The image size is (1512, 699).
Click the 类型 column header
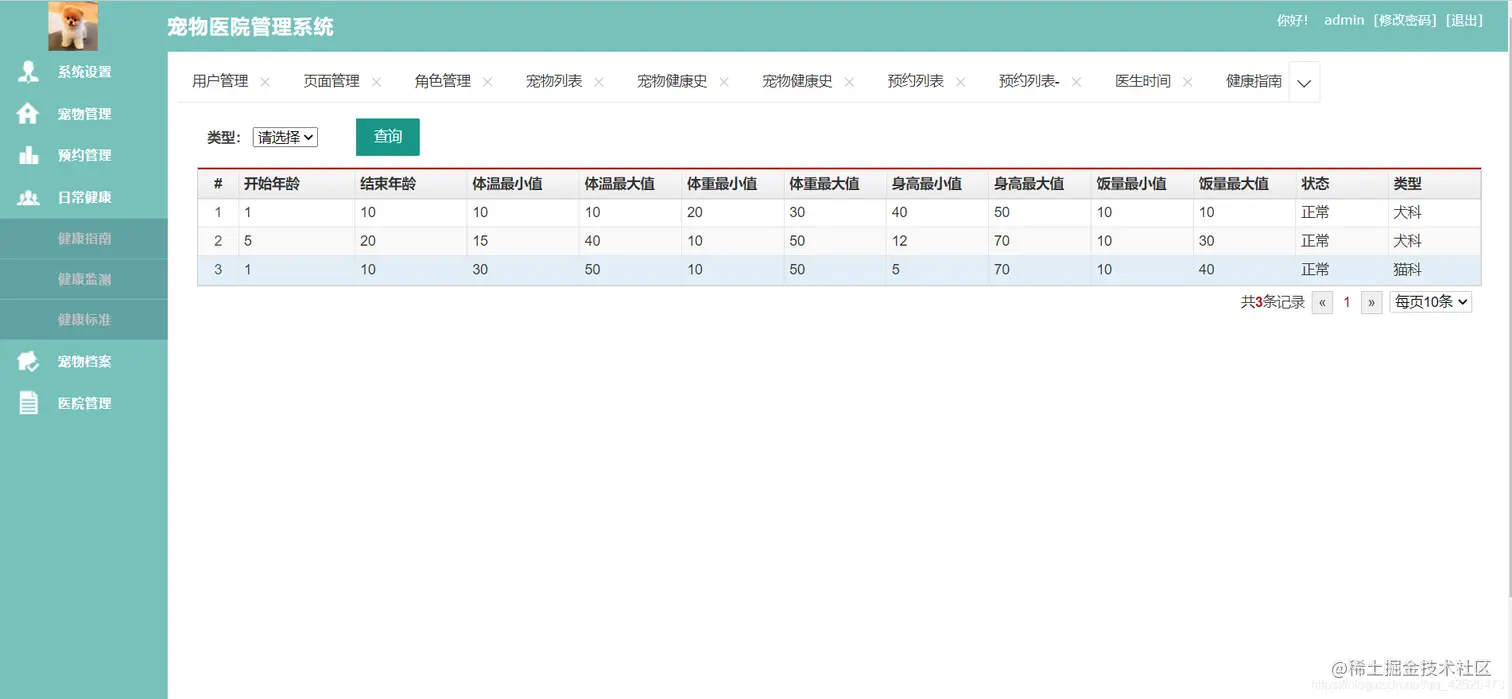1433,184
